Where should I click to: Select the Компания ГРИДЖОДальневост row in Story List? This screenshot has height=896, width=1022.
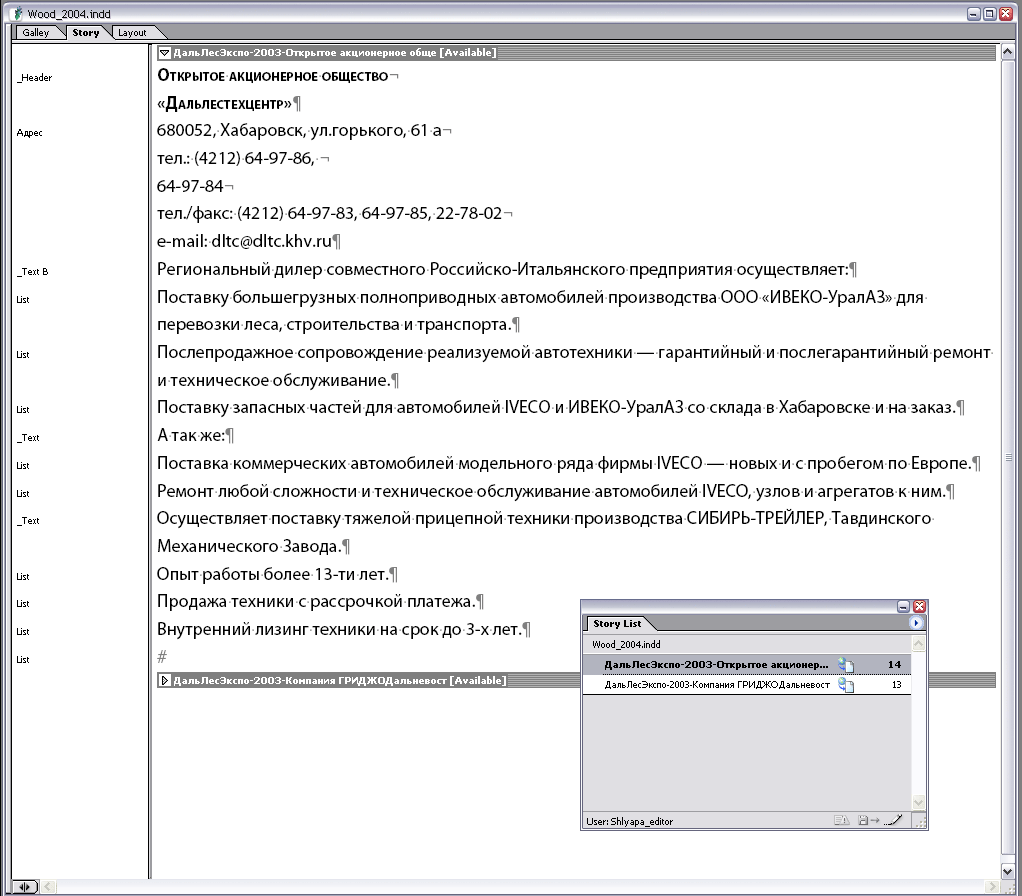click(746, 684)
